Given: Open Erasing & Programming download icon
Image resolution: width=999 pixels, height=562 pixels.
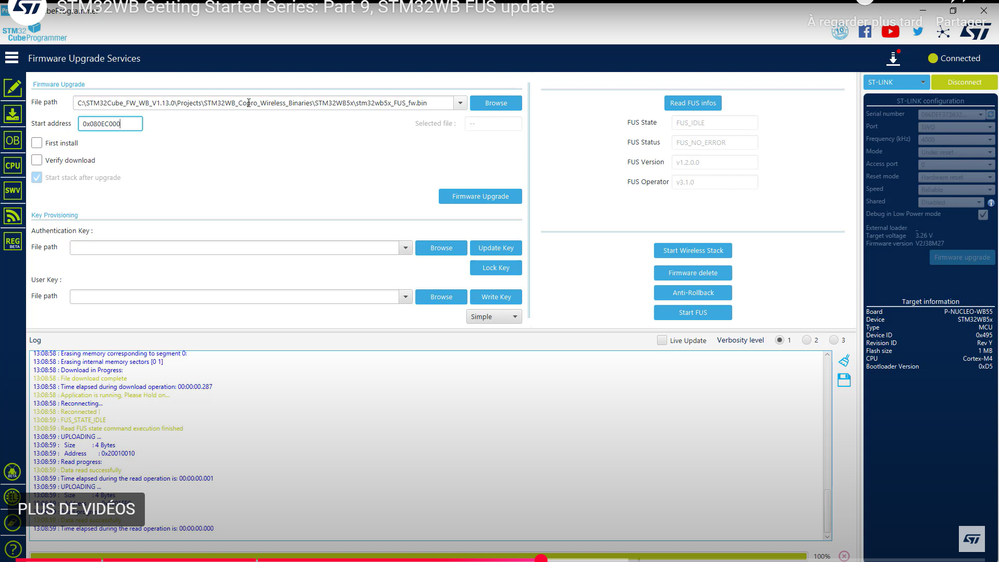Looking at the screenshot, I should [x=13, y=114].
